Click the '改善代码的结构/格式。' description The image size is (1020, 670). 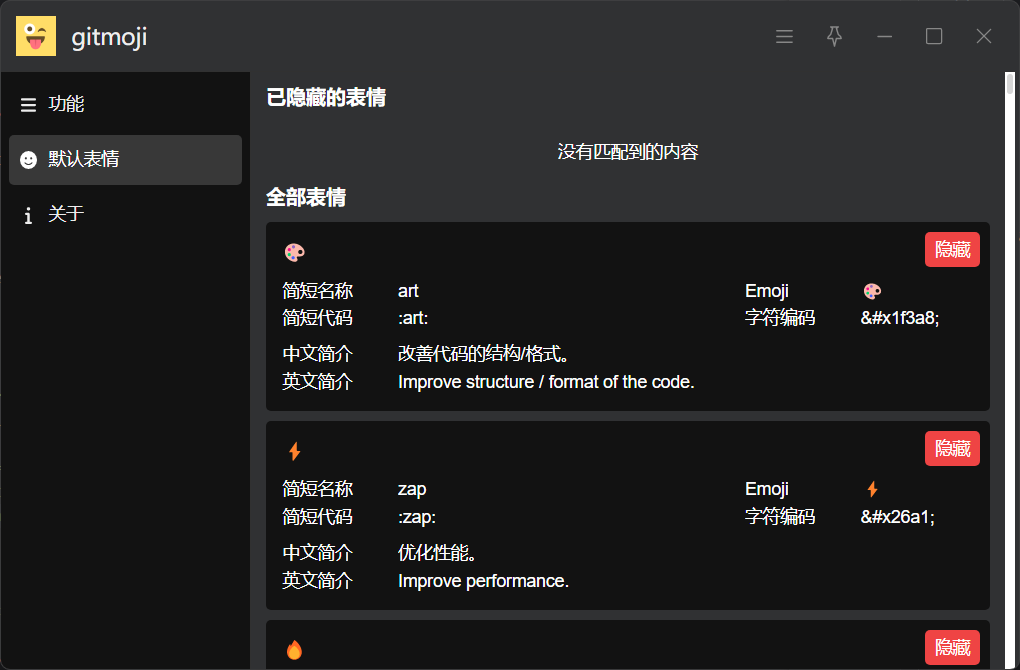point(485,354)
